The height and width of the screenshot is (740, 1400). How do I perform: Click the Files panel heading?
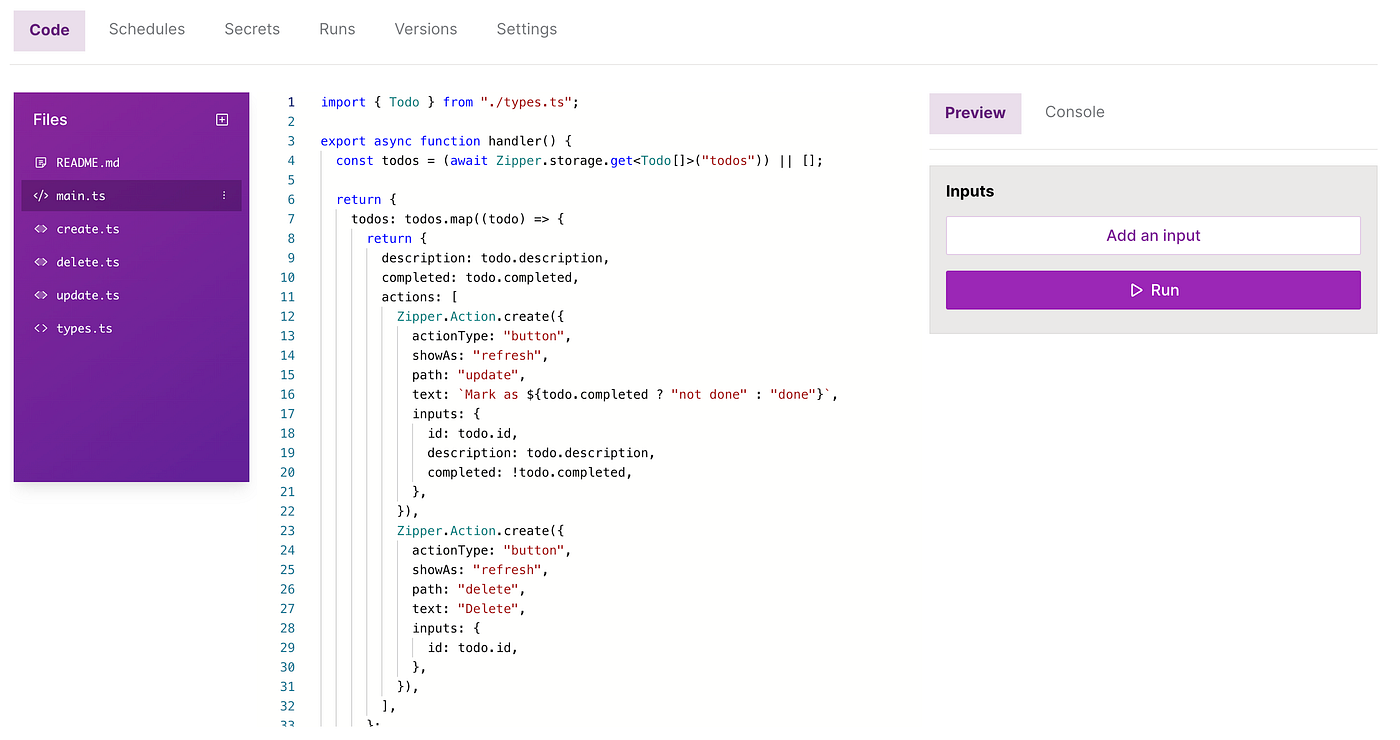(50, 120)
